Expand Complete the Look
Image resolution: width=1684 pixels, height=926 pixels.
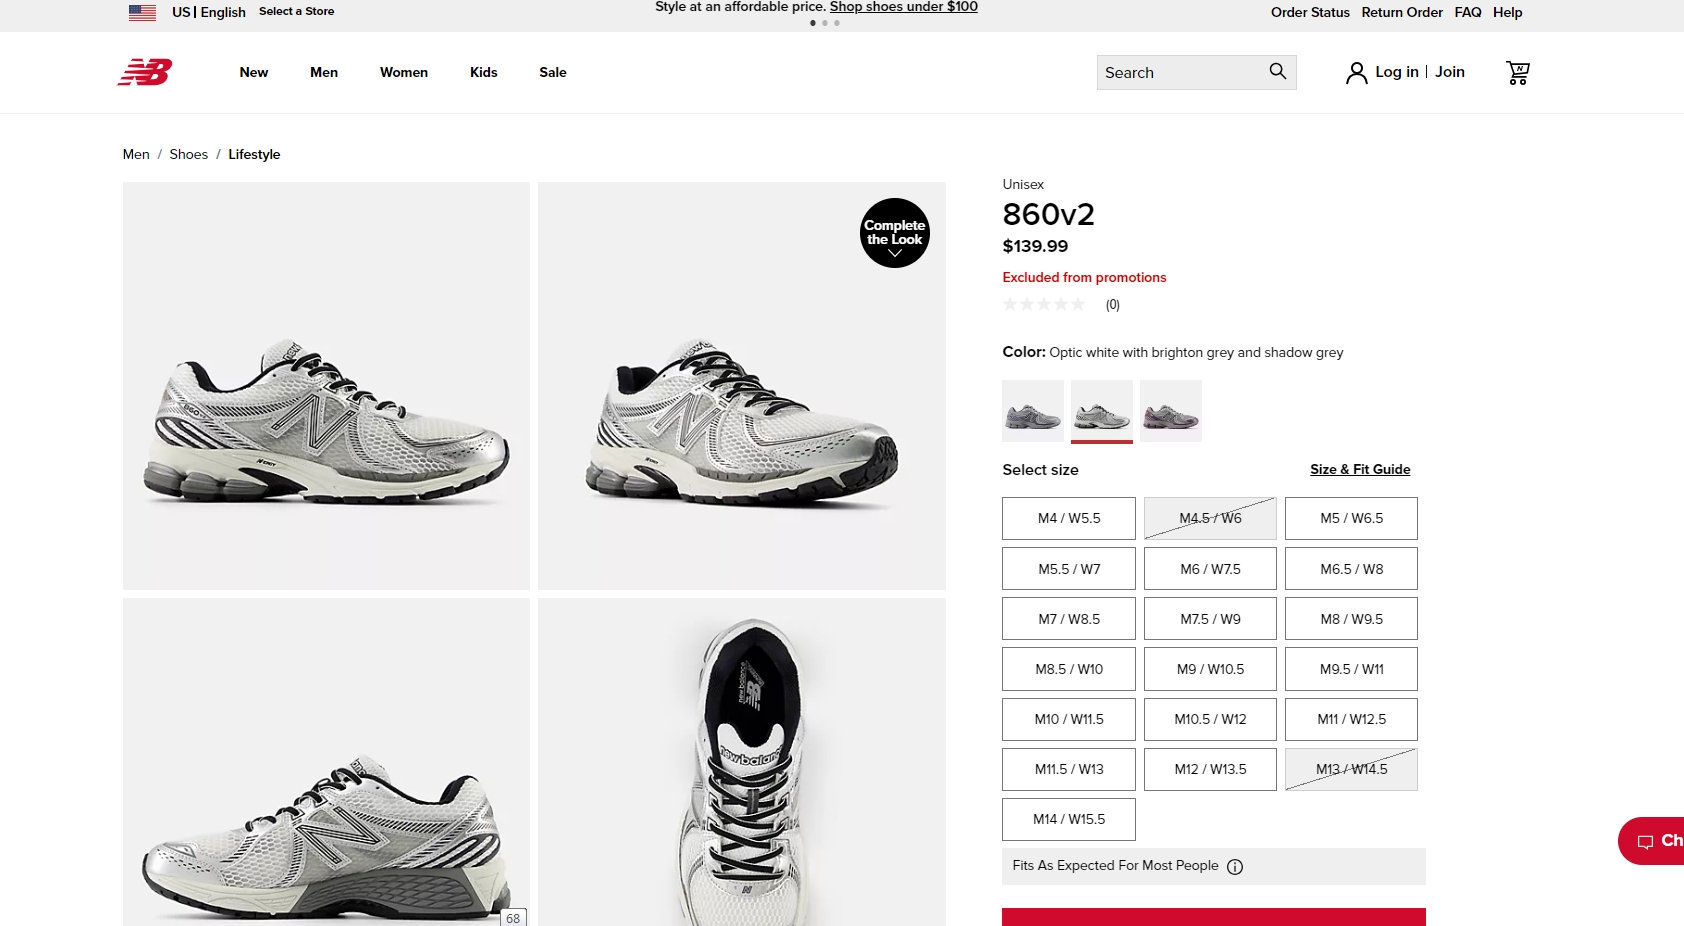tap(895, 233)
